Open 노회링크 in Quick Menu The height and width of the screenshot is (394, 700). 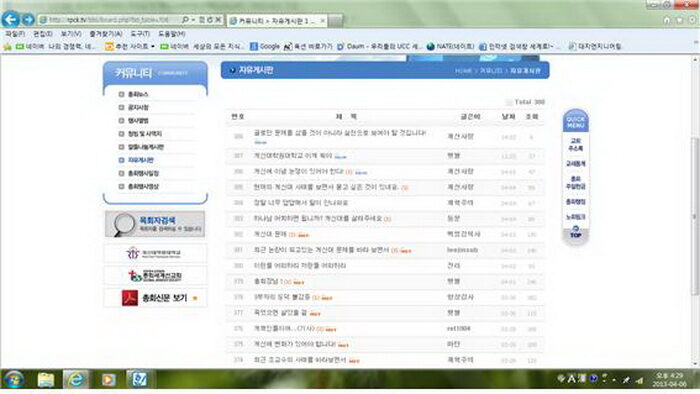[x=575, y=217]
